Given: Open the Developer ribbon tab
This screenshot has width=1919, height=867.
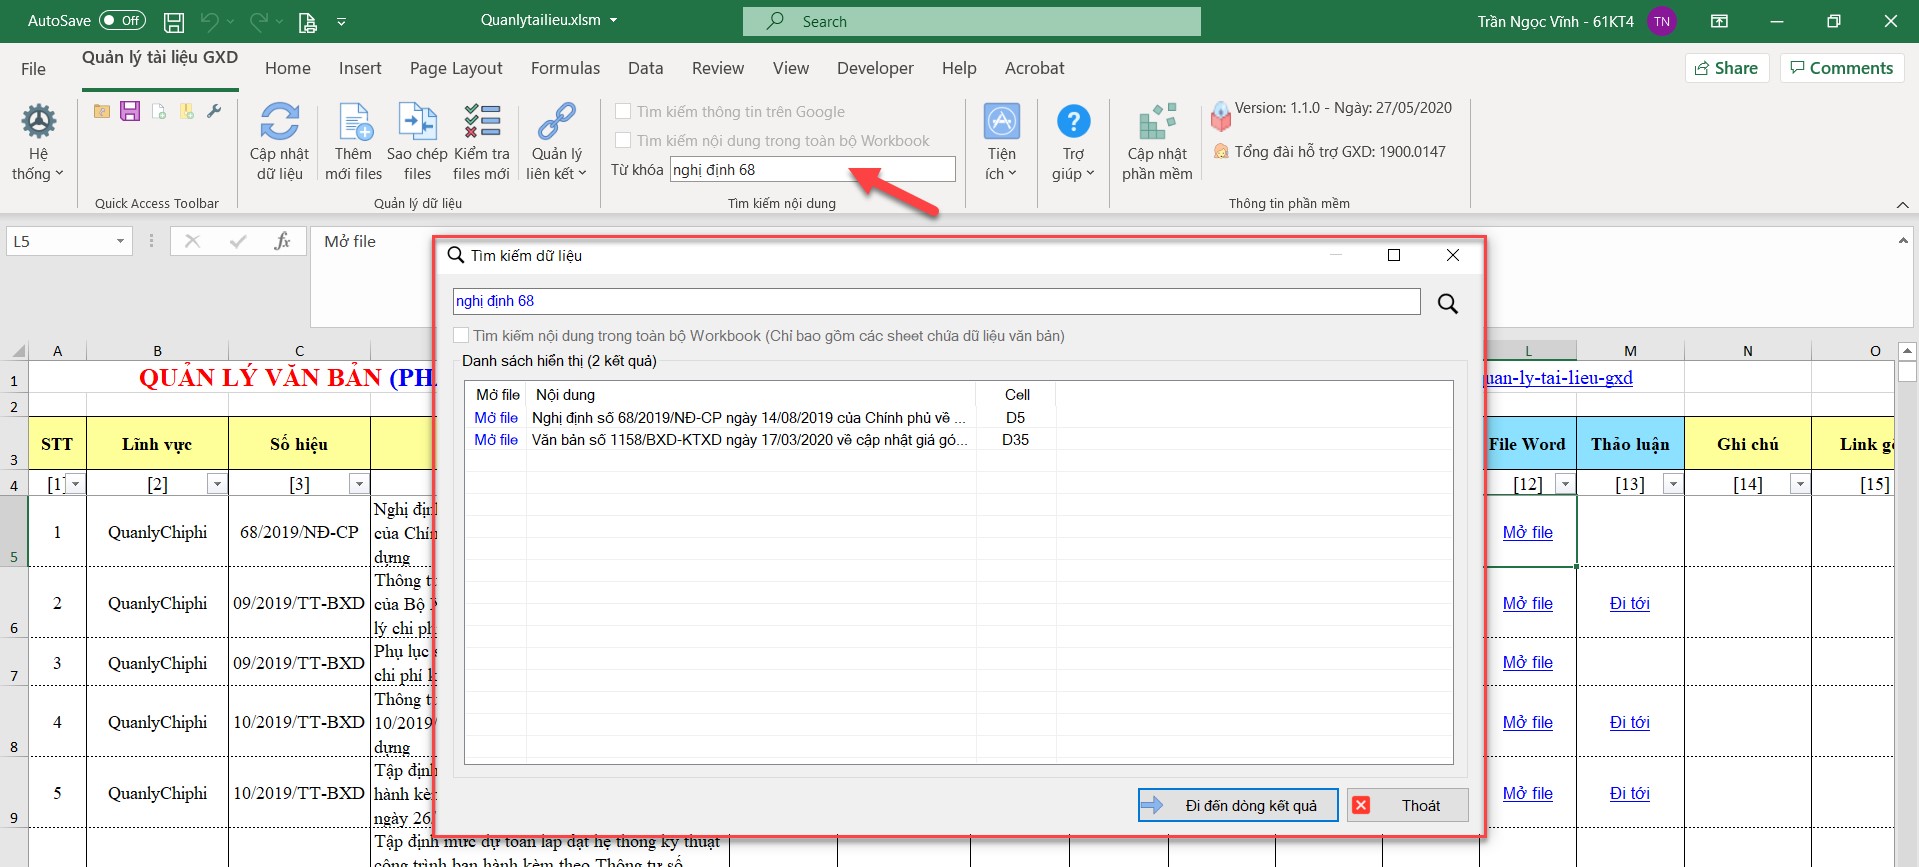Looking at the screenshot, I should tap(875, 68).
